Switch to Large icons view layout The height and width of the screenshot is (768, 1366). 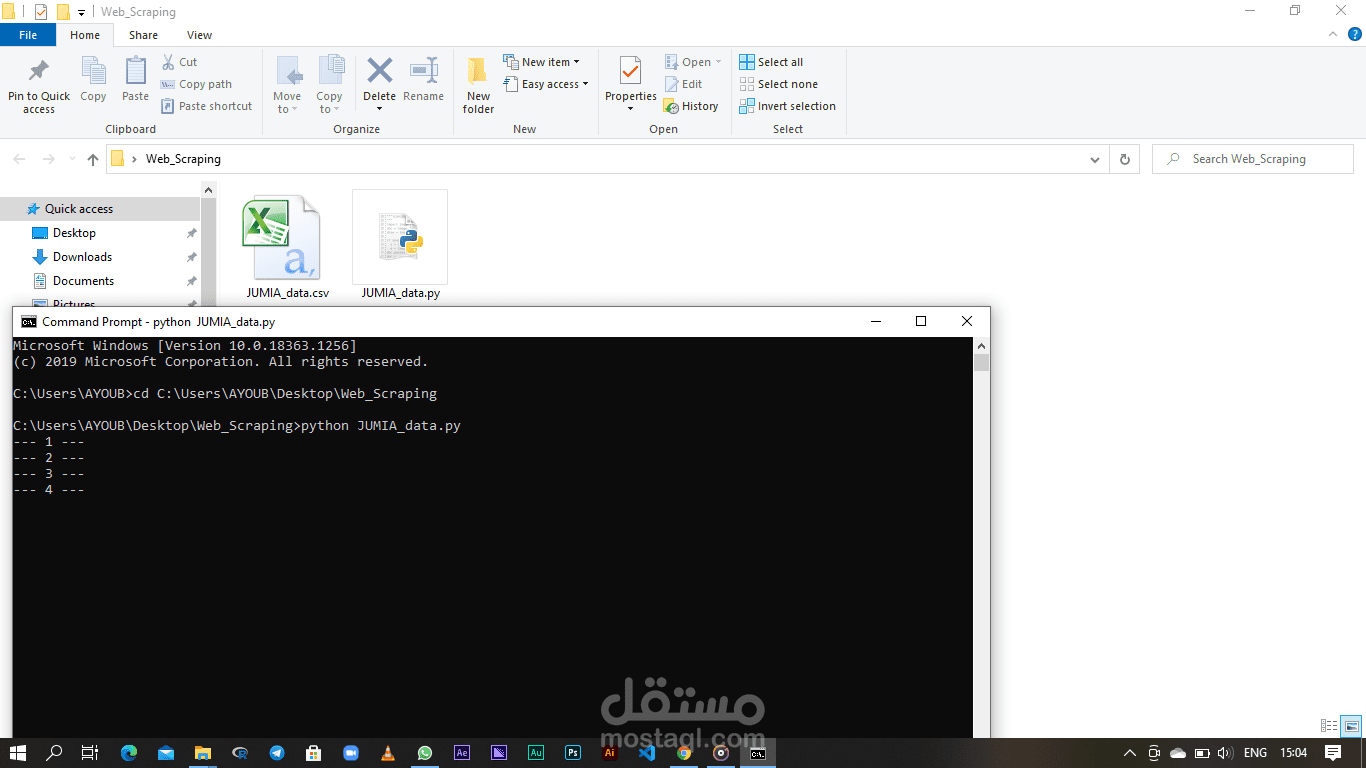(1351, 726)
